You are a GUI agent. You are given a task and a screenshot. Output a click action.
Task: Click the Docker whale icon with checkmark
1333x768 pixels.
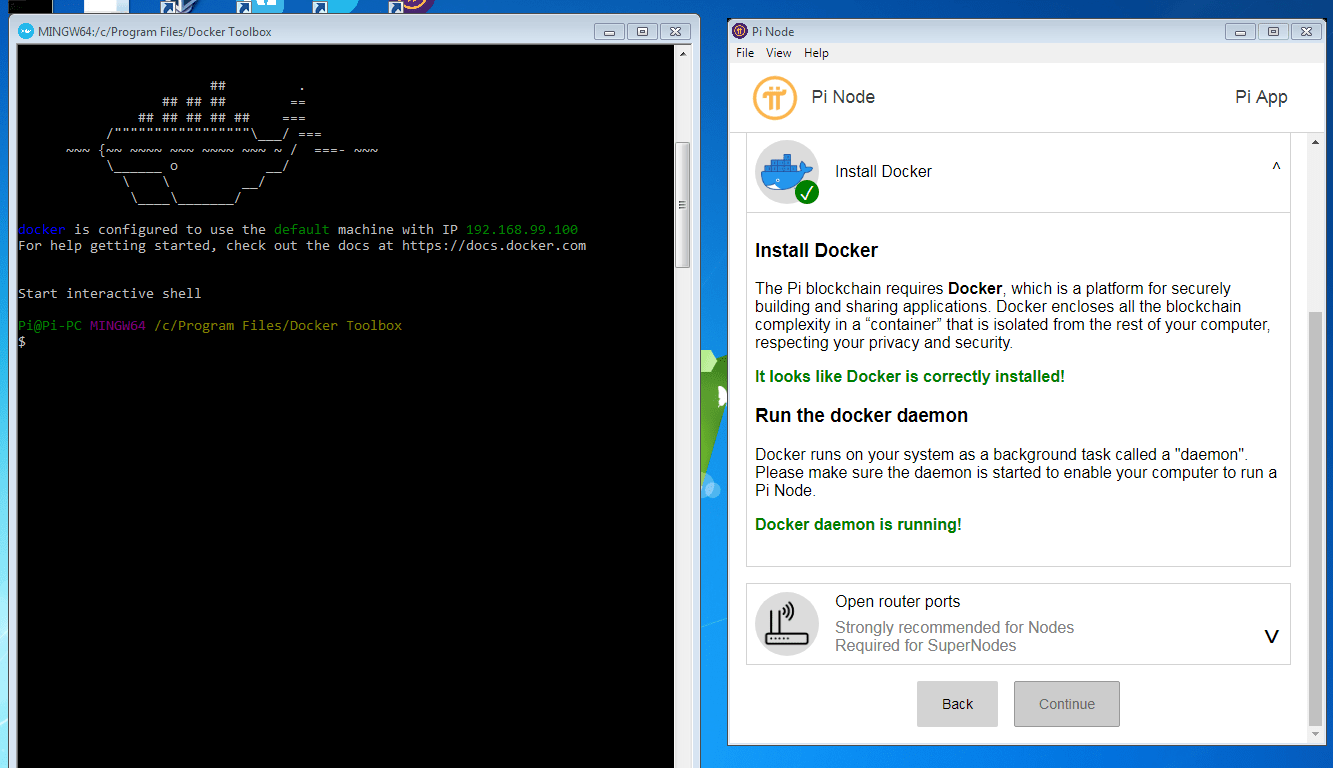tap(787, 172)
